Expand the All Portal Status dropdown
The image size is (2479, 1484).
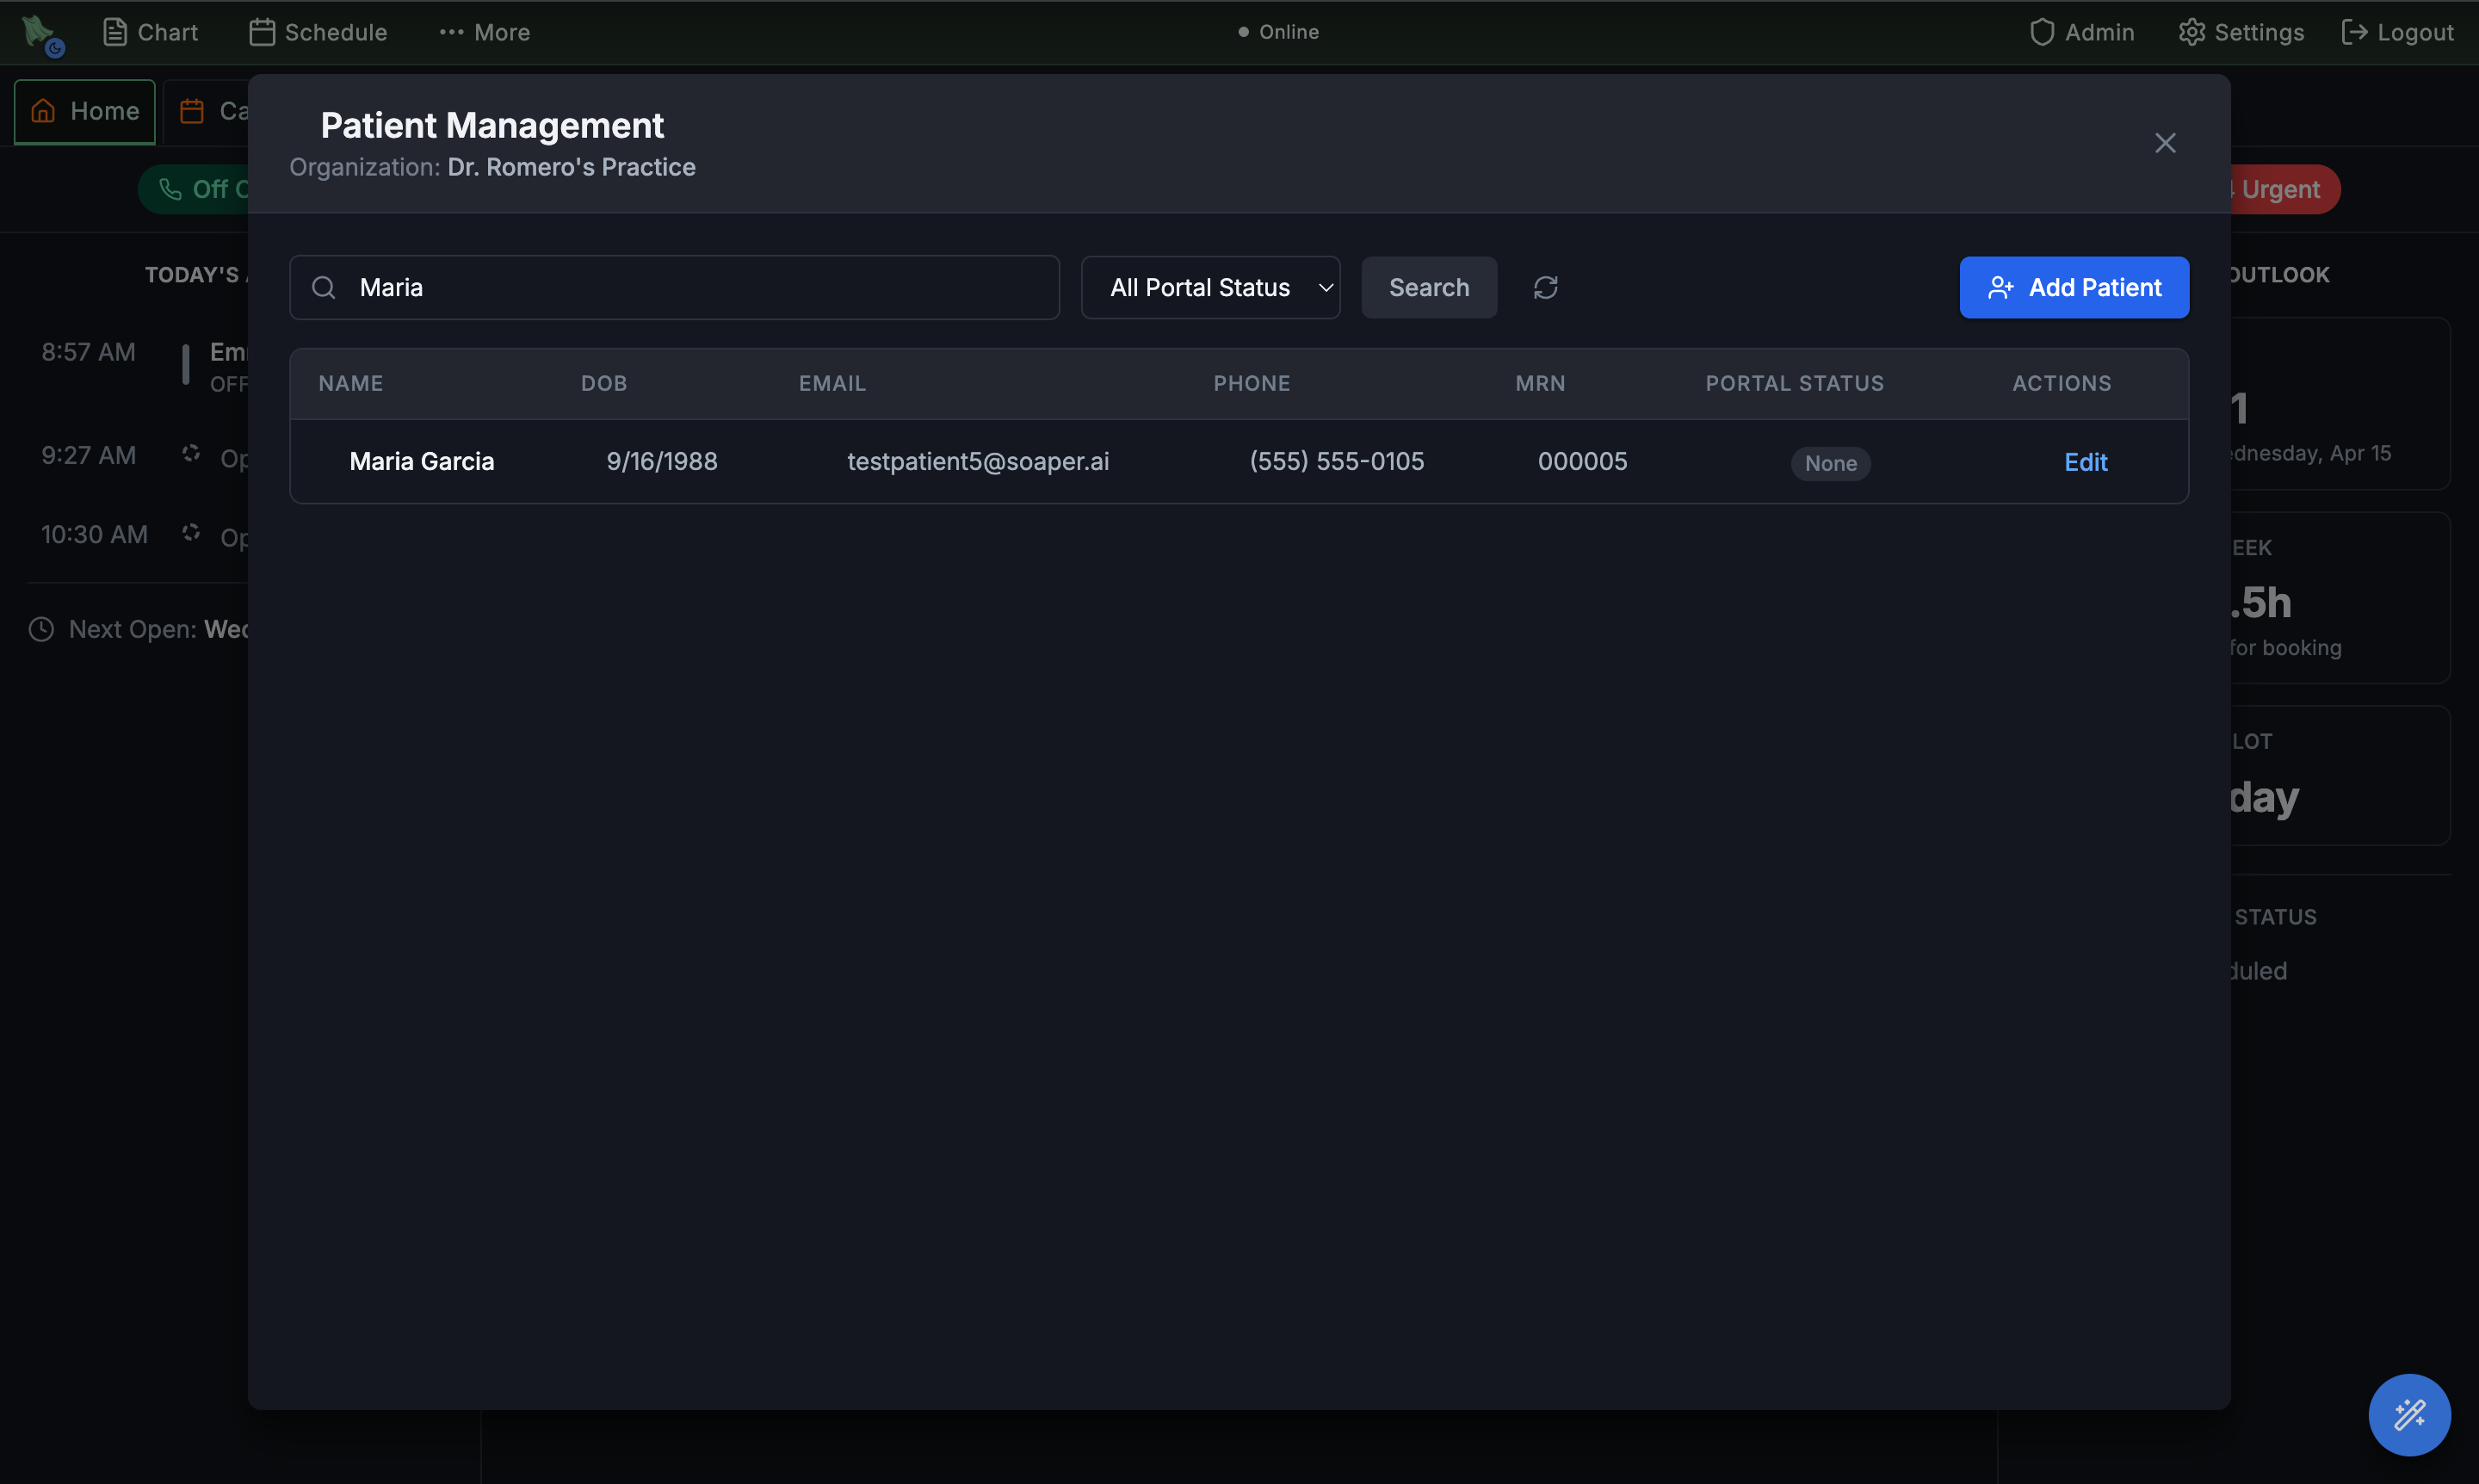click(x=1210, y=288)
